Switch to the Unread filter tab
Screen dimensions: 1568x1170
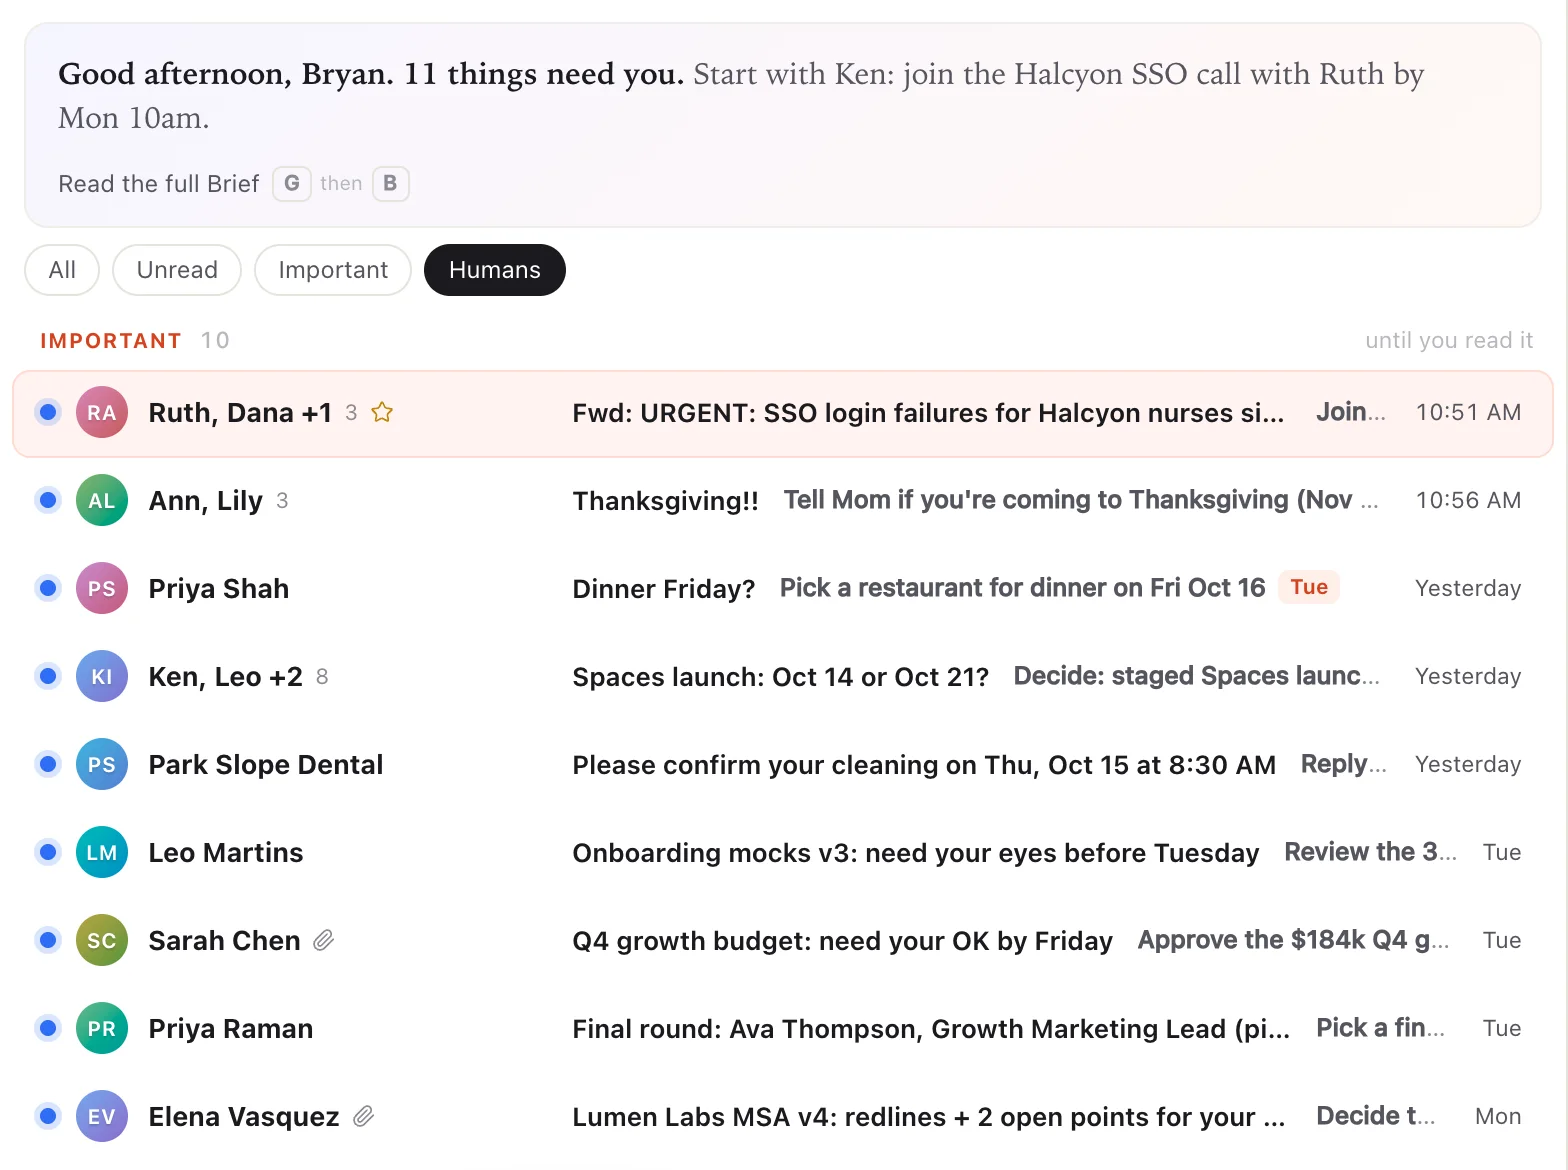pos(177,270)
